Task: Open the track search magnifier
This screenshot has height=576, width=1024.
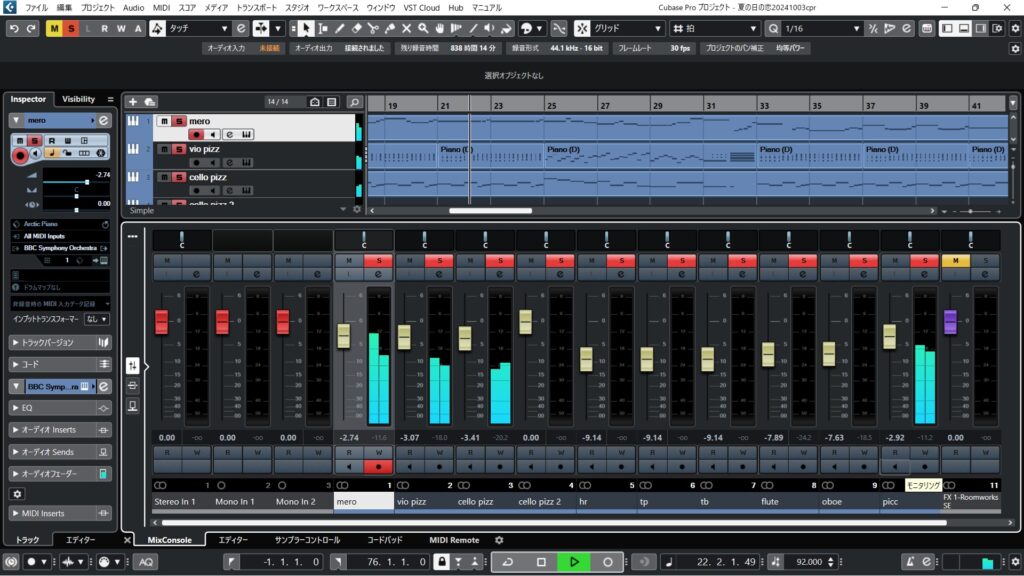Action: 354,102
